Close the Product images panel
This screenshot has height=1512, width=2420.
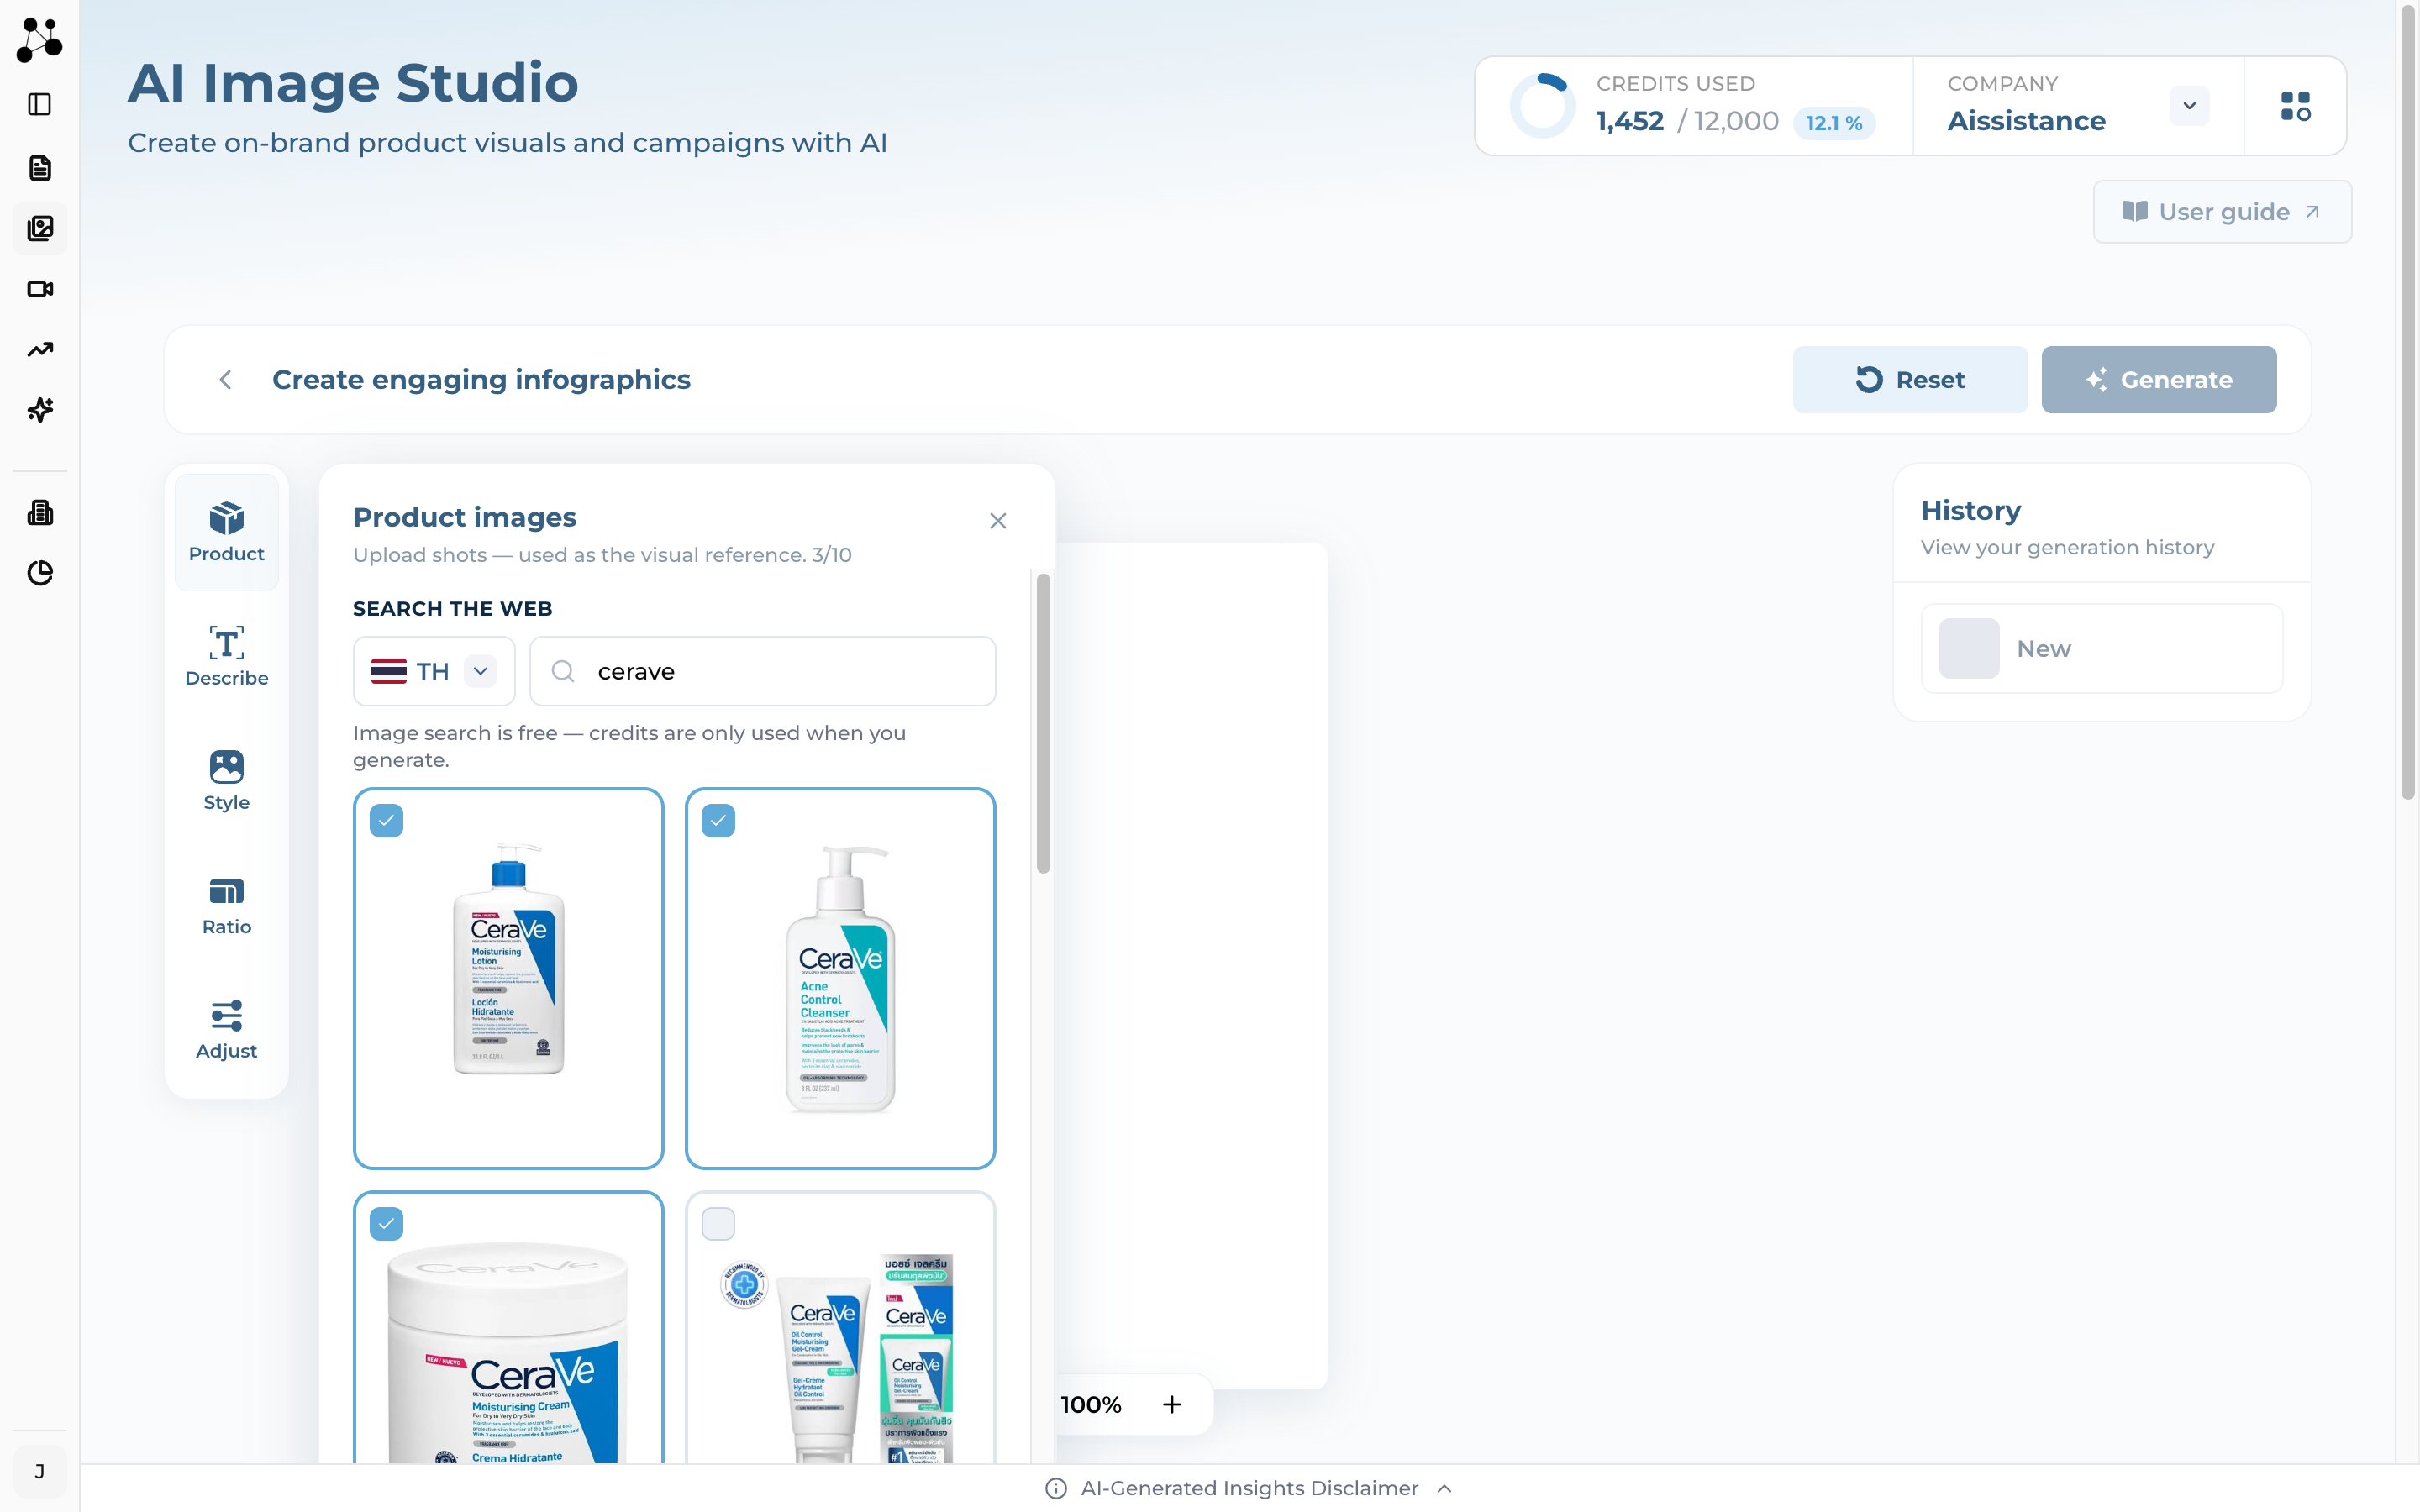pyautogui.click(x=997, y=521)
